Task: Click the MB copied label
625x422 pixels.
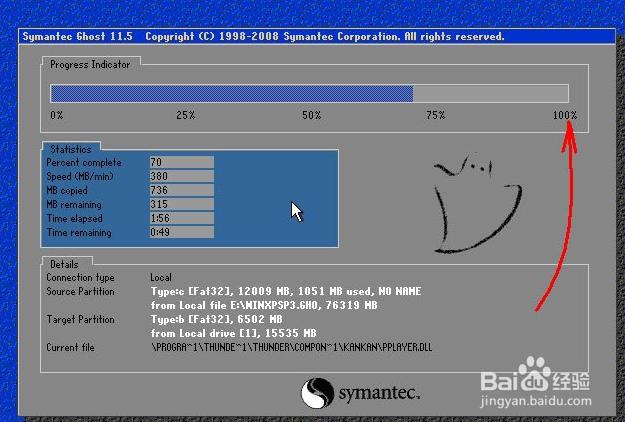Action: click(x=67, y=190)
